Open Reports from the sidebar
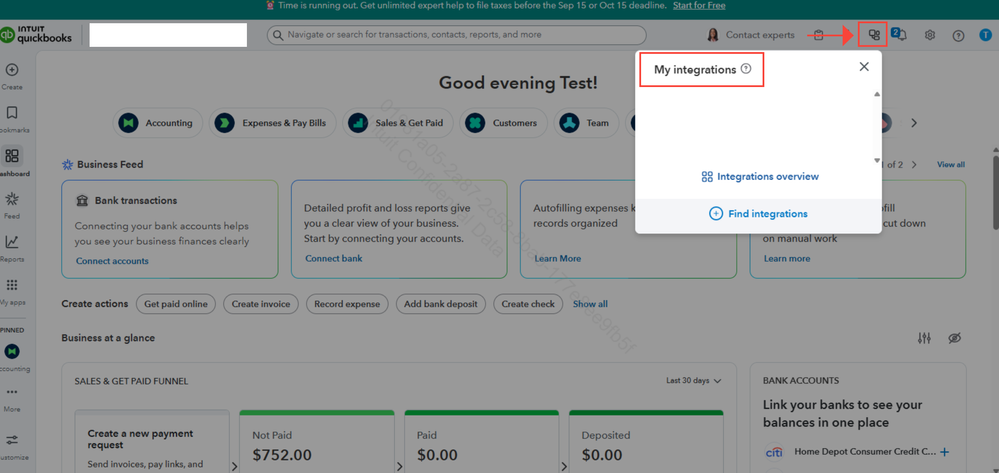The height and width of the screenshot is (473, 999). pyautogui.click(x=11, y=242)
